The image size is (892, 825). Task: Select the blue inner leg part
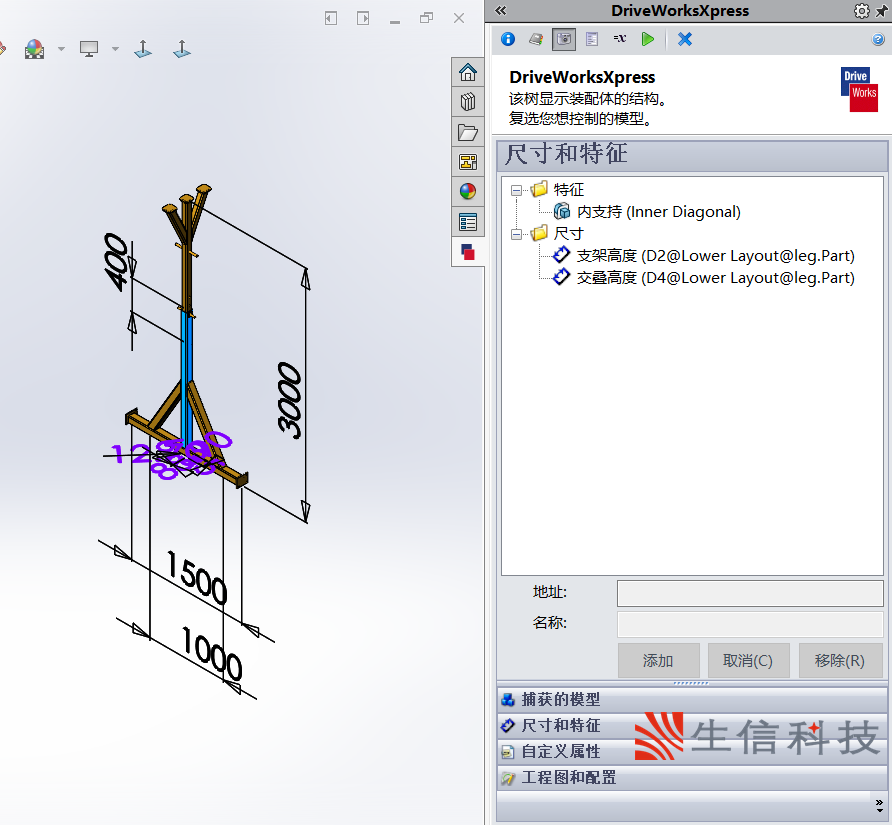click(187, 376)
